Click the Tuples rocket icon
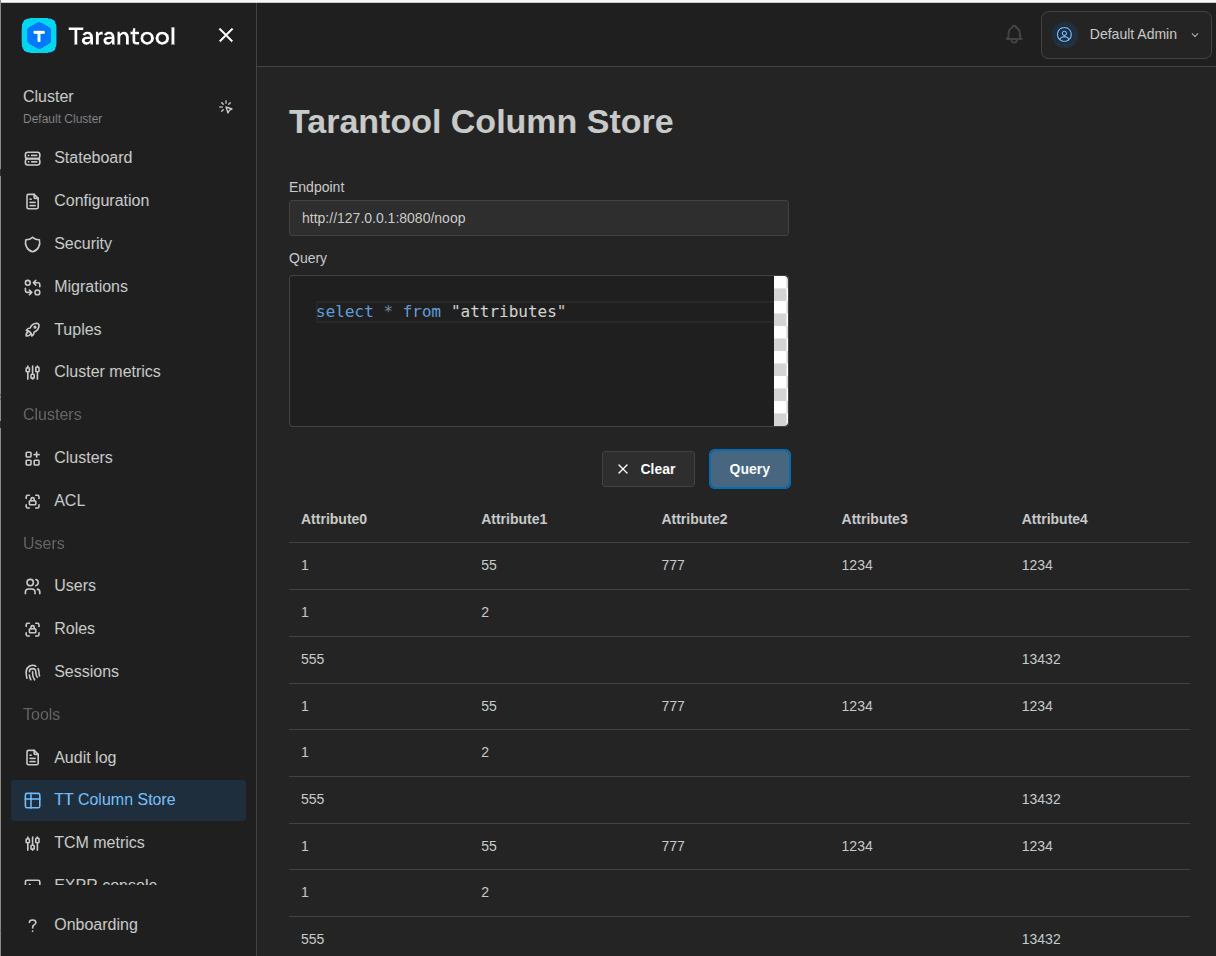The height and width of the screenshot is (956, 1216). pos(33,330)
